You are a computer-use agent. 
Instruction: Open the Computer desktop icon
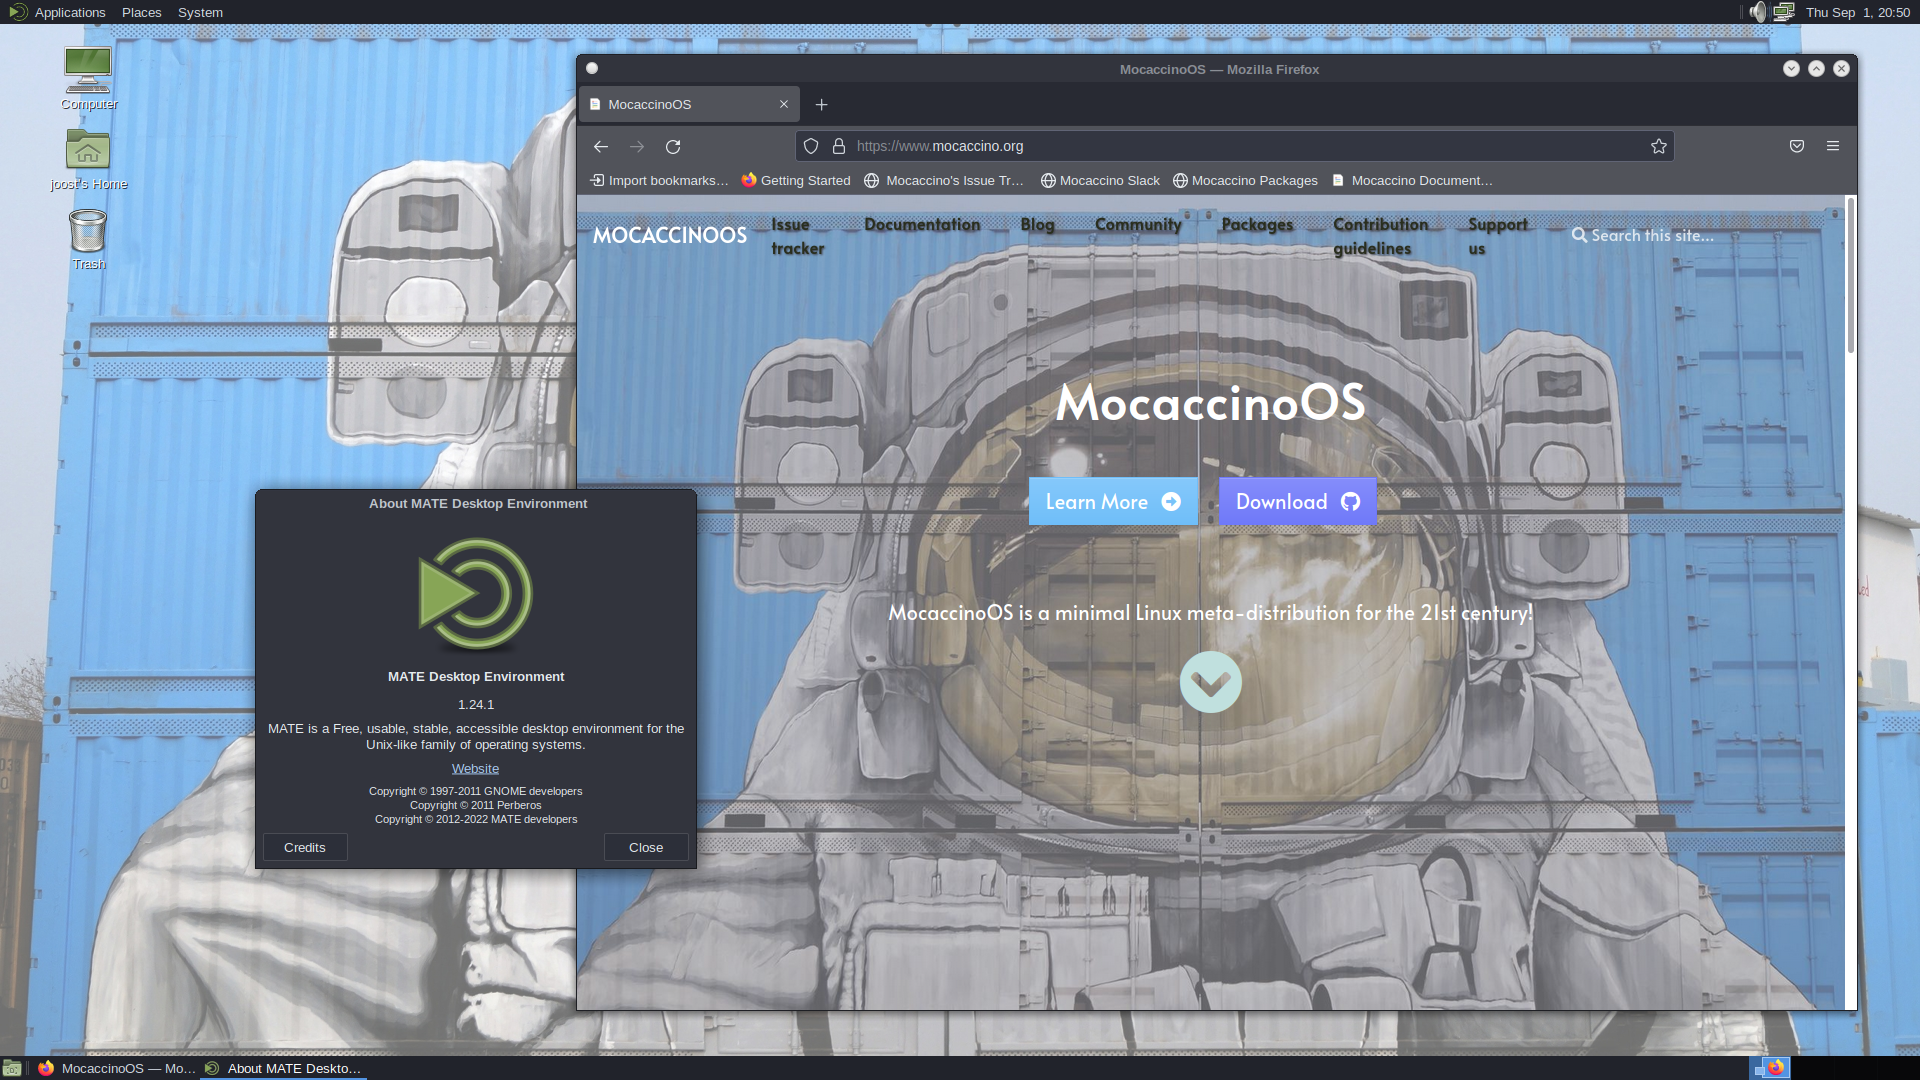pyautogui.click(x=88, y=78)
